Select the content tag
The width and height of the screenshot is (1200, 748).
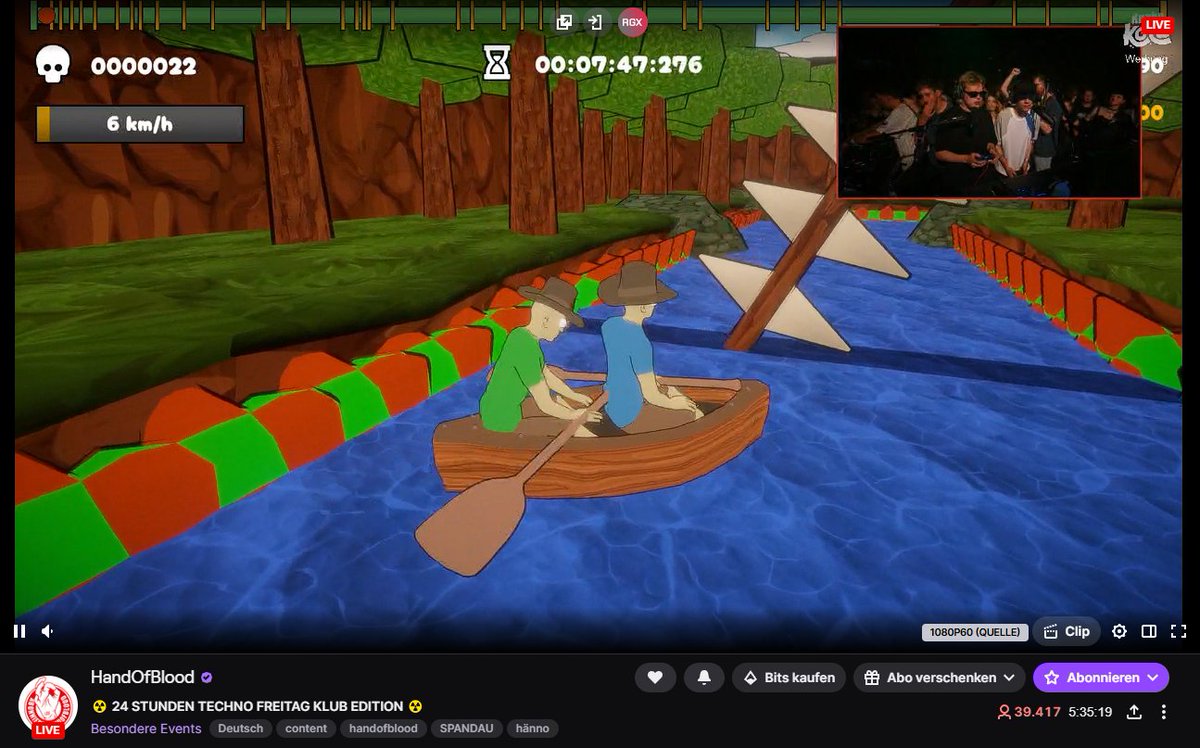pyautogui.click(x=306, y=728)
